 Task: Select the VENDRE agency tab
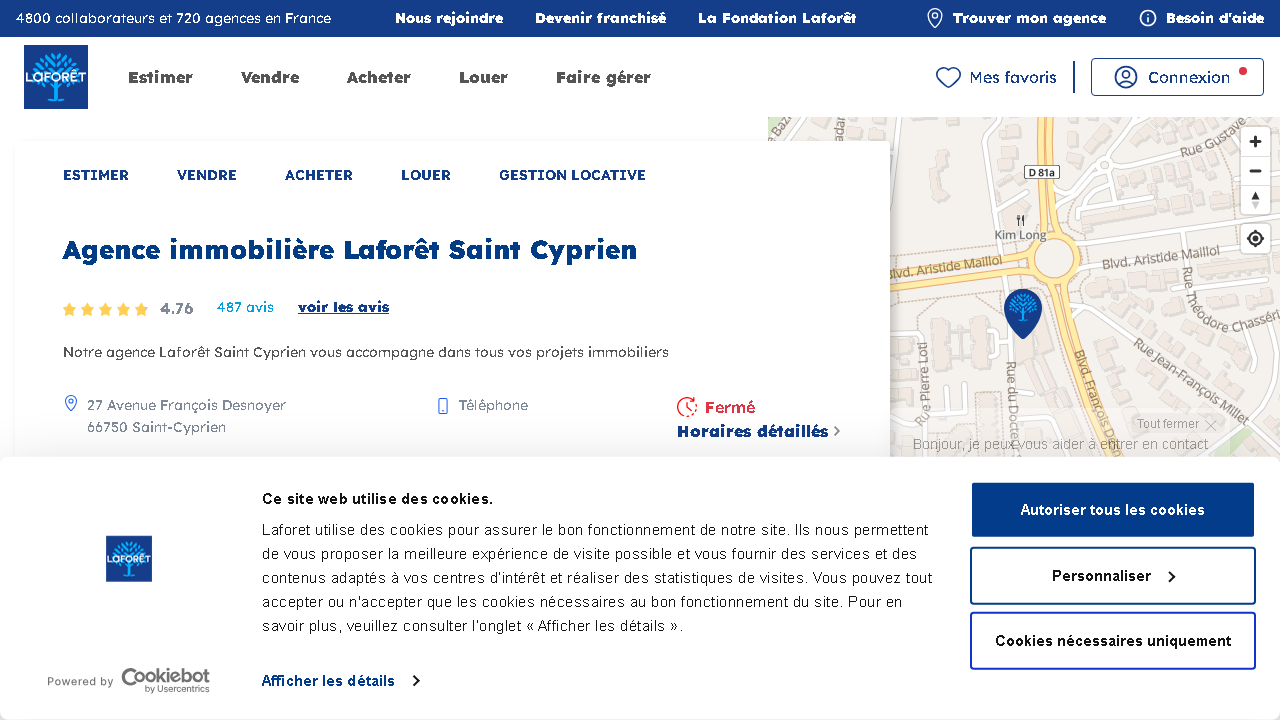tap(207, 175)
